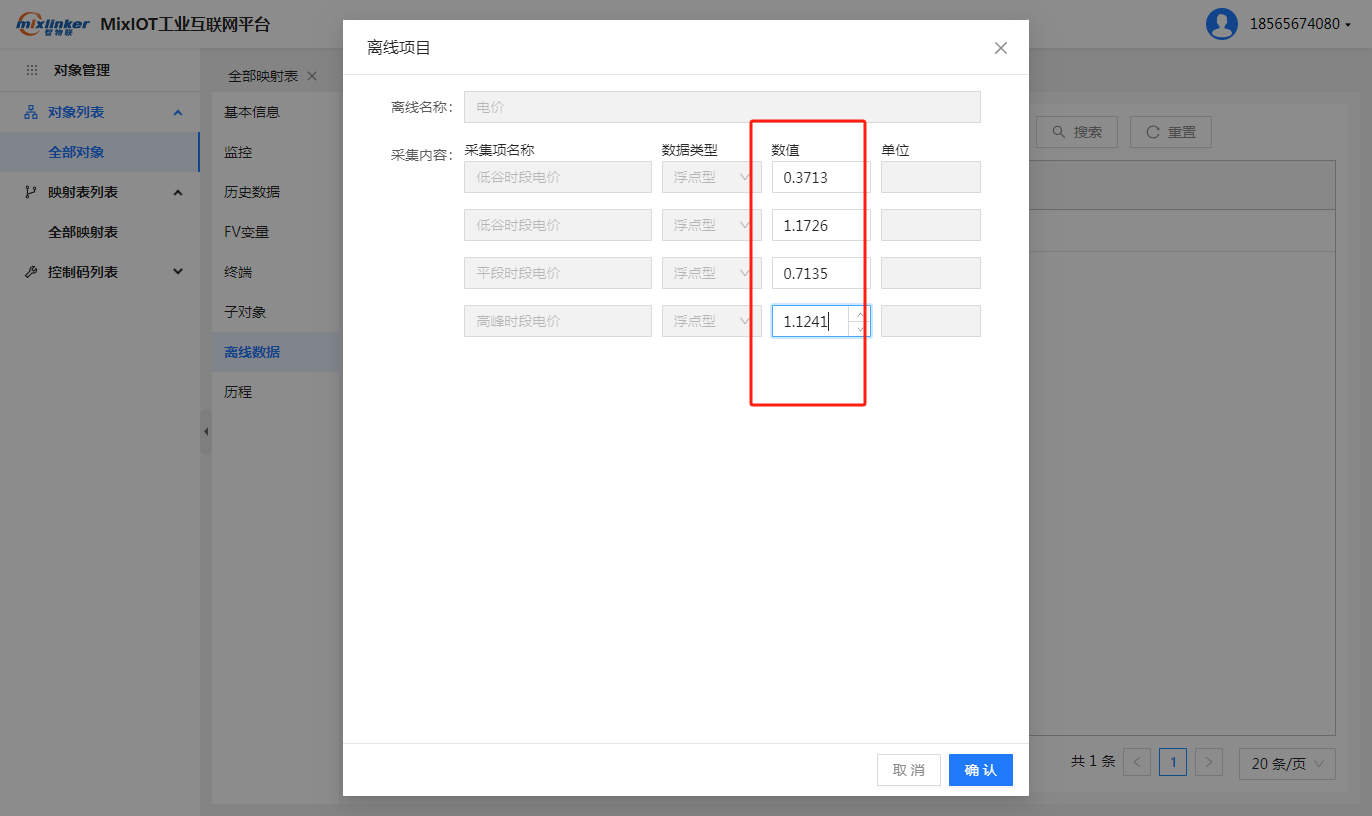The width and height of the screenshot is (1372, 816).
Task: Click the 取消 button
Action: click(x=908, y=770)
